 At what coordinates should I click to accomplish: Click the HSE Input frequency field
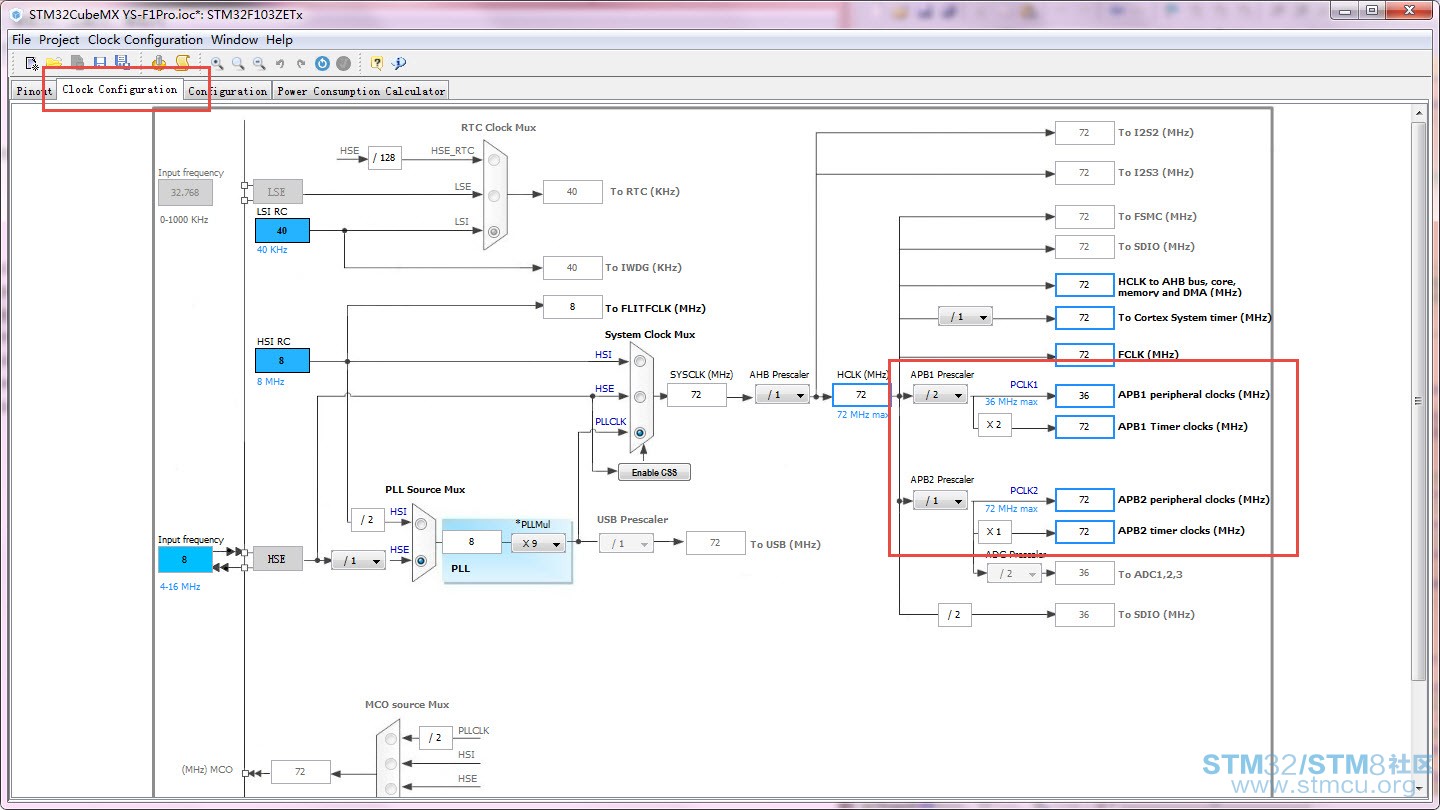pyautogui.click(x=185, y=560)
